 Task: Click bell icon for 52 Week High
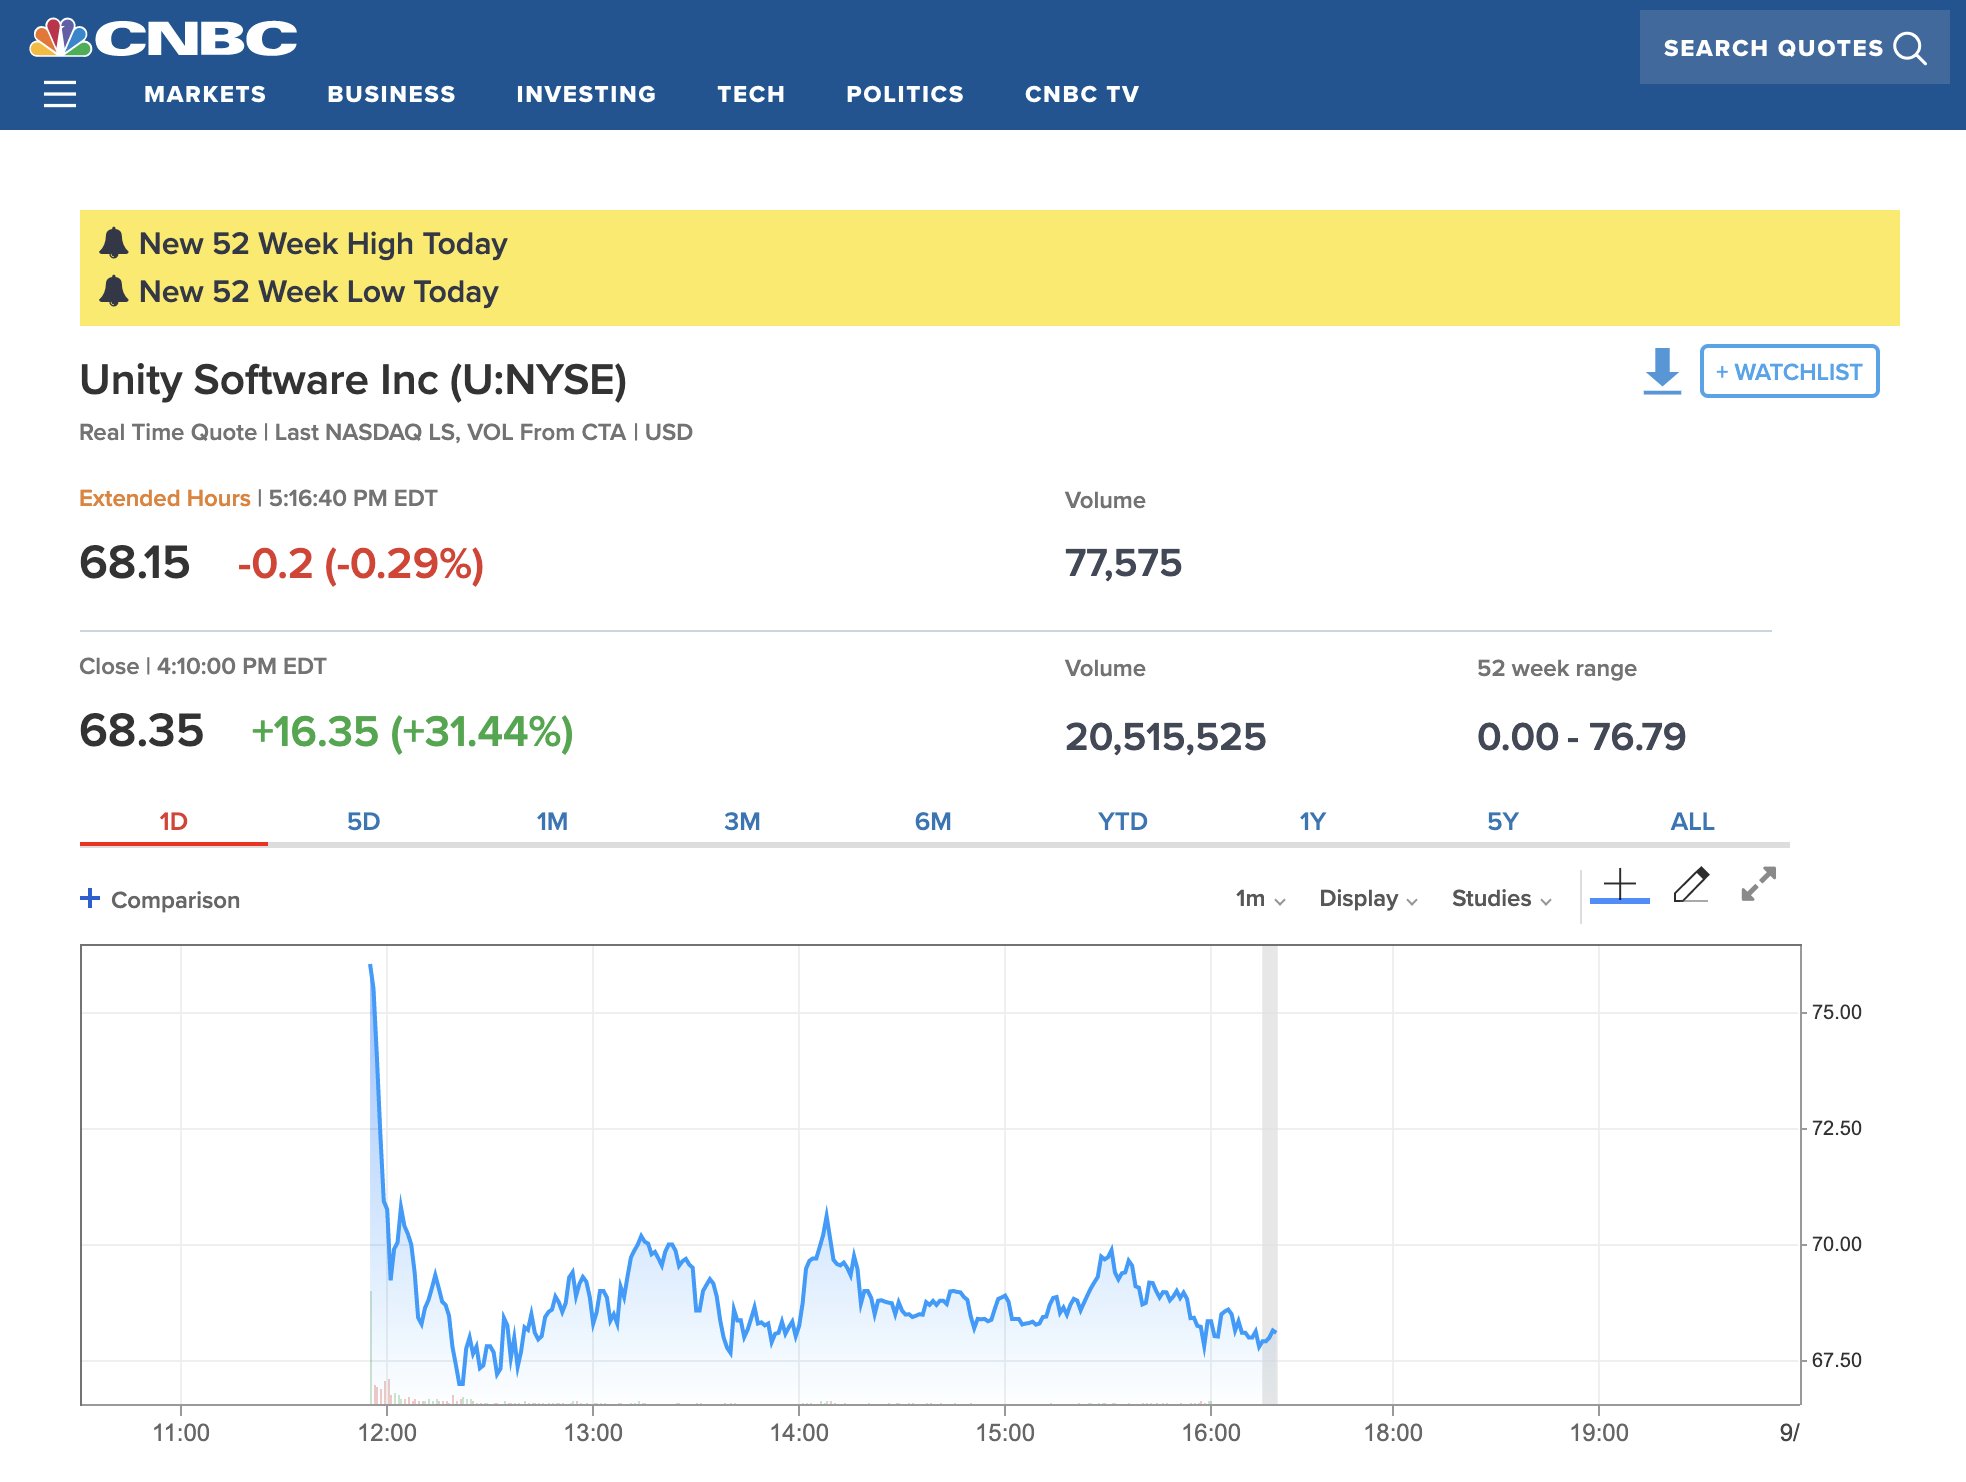(x=114, y=242)
